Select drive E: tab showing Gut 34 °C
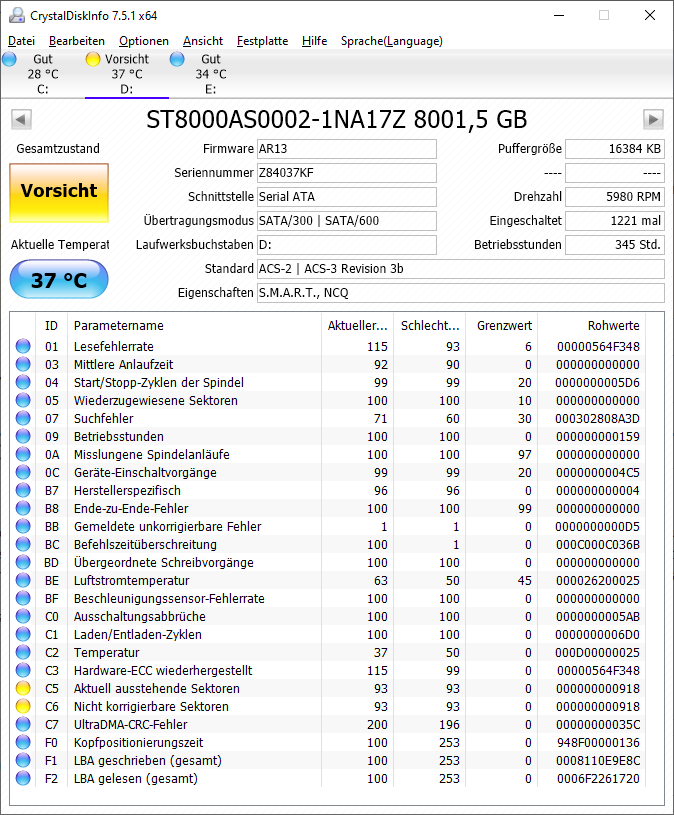Viewport: 674px width, 815px height. (x=210, y=74)
